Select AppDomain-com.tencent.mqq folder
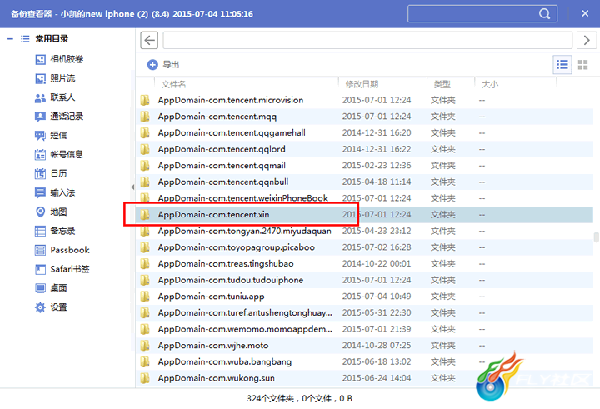Screen dimensions: 600x409 pos(217,116)
